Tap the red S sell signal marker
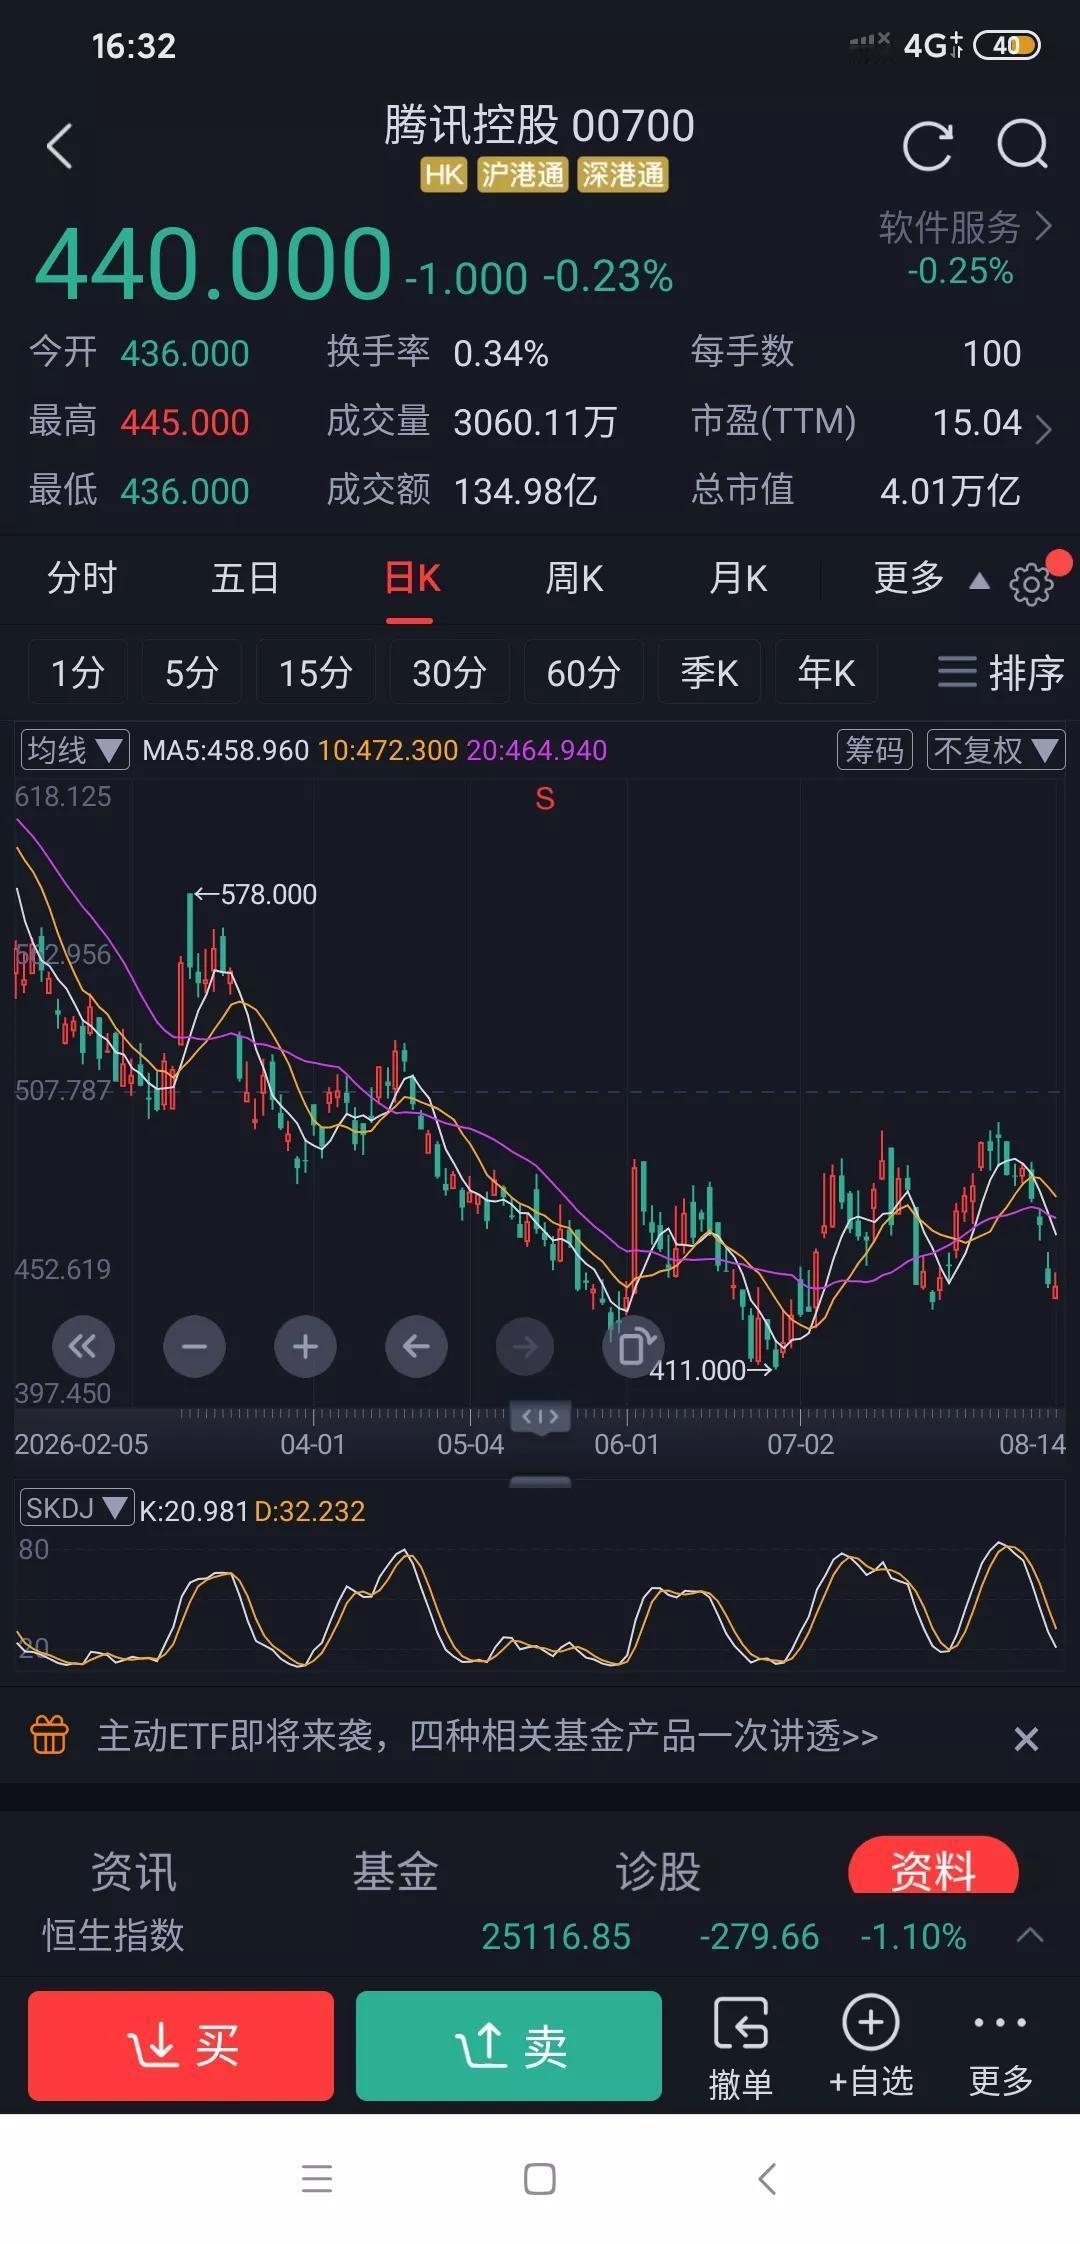Screen dimensions: 1080x2244 (545, 799)
